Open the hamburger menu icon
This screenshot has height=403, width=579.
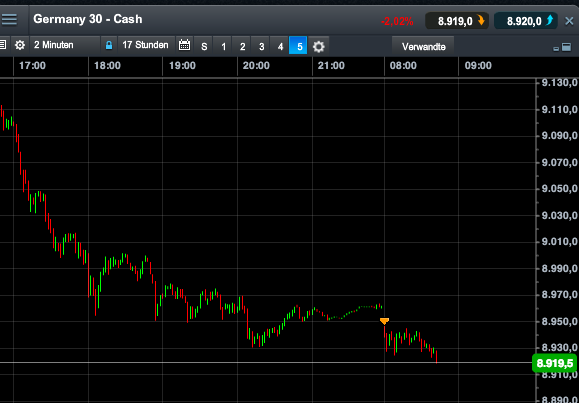[9, 19]
